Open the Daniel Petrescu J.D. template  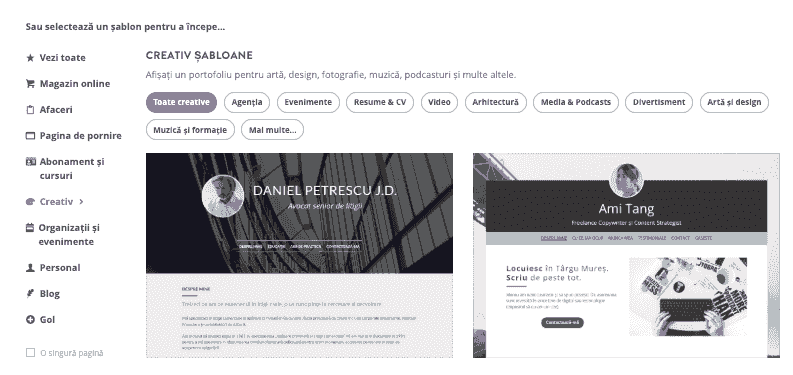click(299, 256)
